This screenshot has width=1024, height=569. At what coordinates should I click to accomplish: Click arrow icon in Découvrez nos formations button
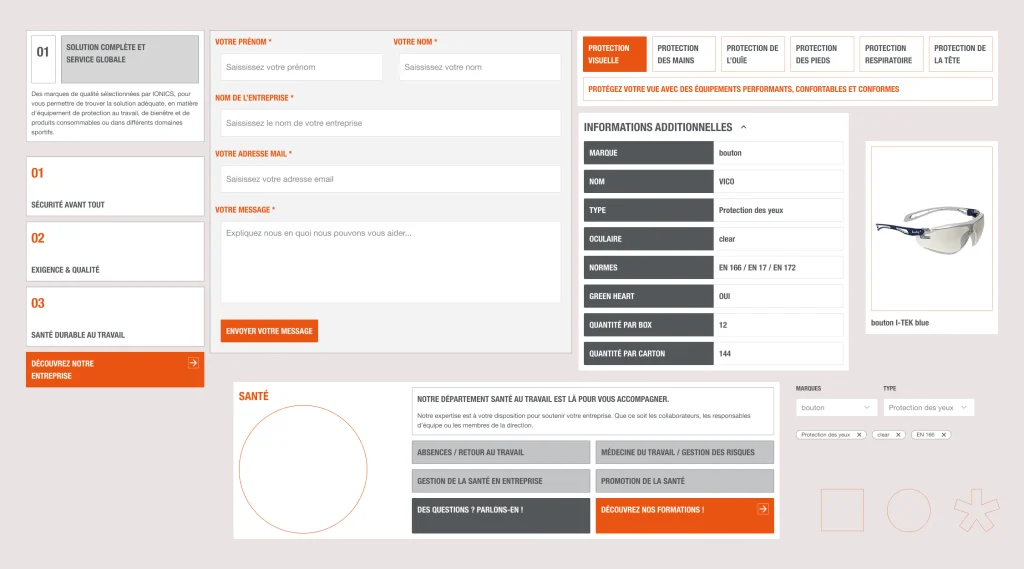coord(763,509)
